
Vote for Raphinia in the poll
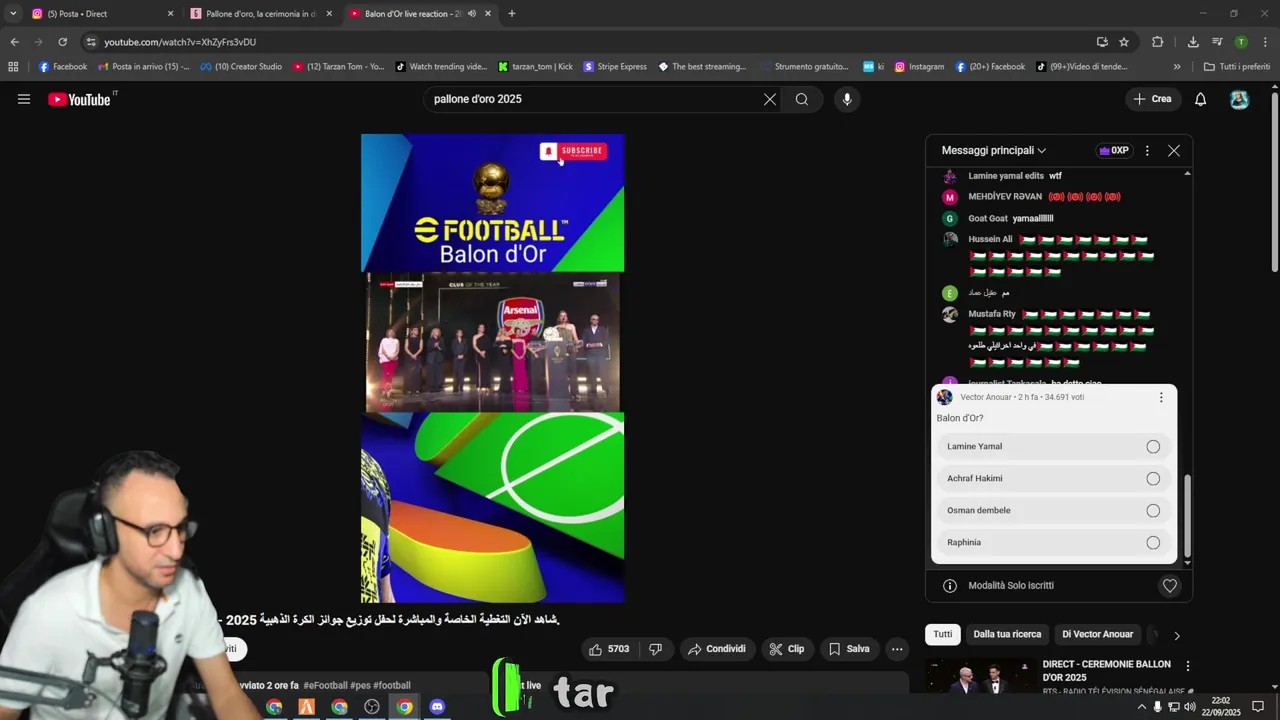tap(1054, 543)
